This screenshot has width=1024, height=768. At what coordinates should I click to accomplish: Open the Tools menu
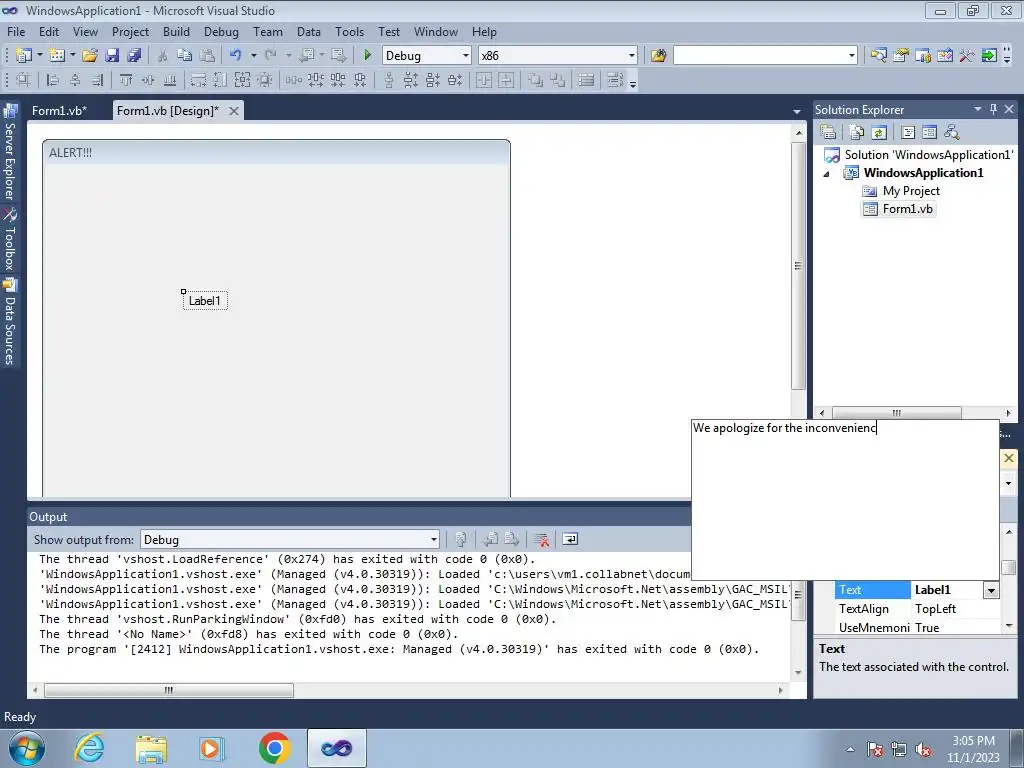pyautogui.click(x=349, y=31)
